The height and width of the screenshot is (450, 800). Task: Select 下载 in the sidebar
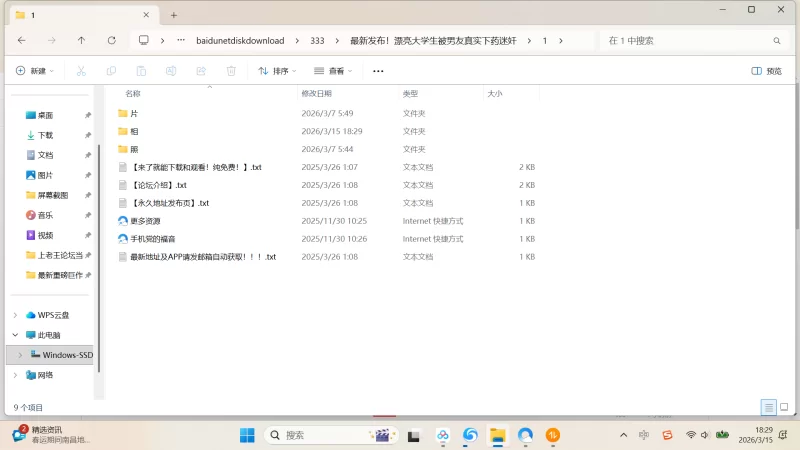tap(45, 135)
